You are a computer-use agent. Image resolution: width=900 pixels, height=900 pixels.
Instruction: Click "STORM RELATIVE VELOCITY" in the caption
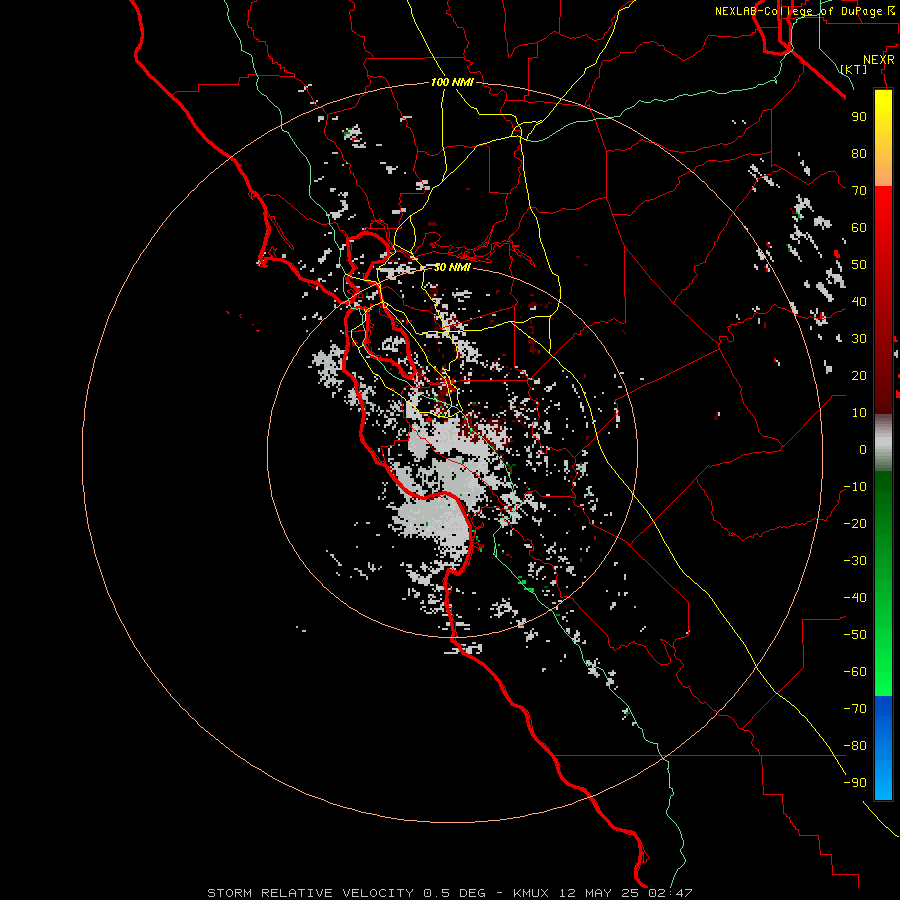310,893
